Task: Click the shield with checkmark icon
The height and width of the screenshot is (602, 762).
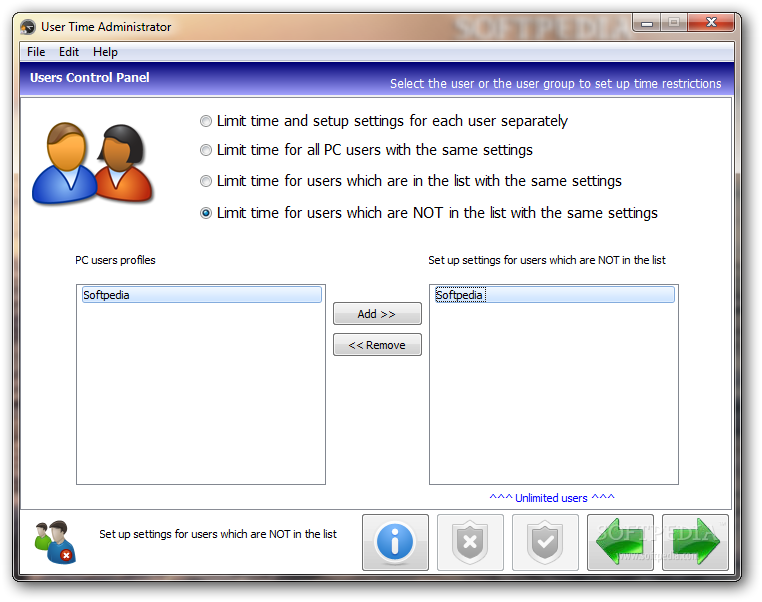Action: [545, 542]
